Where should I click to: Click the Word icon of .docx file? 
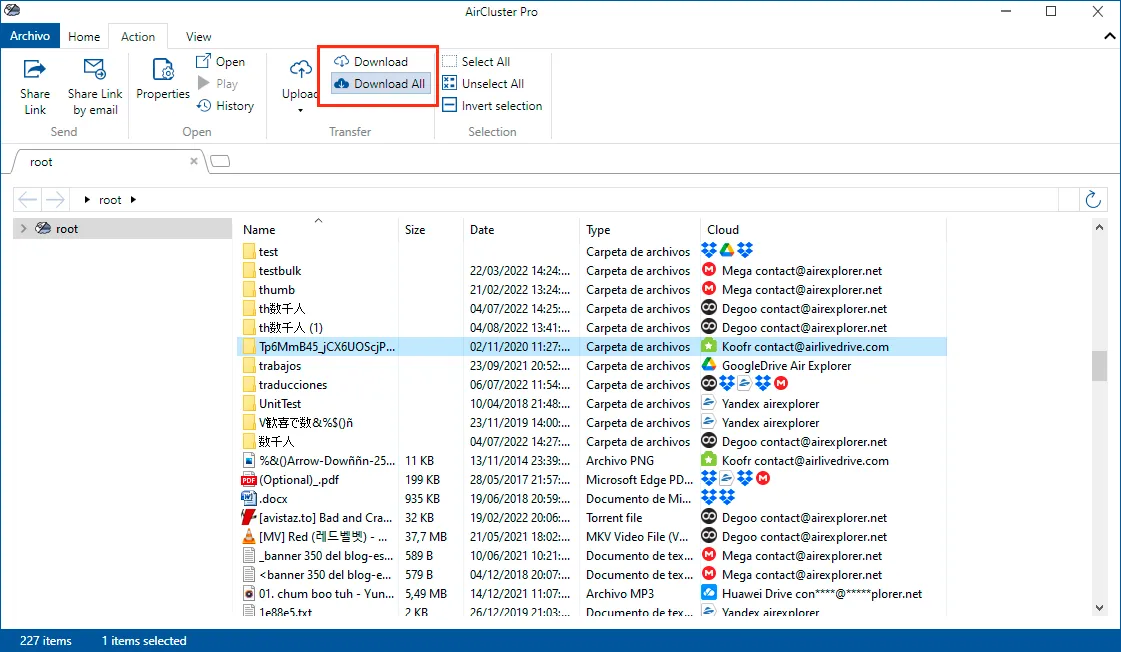(x=249, y=498)
